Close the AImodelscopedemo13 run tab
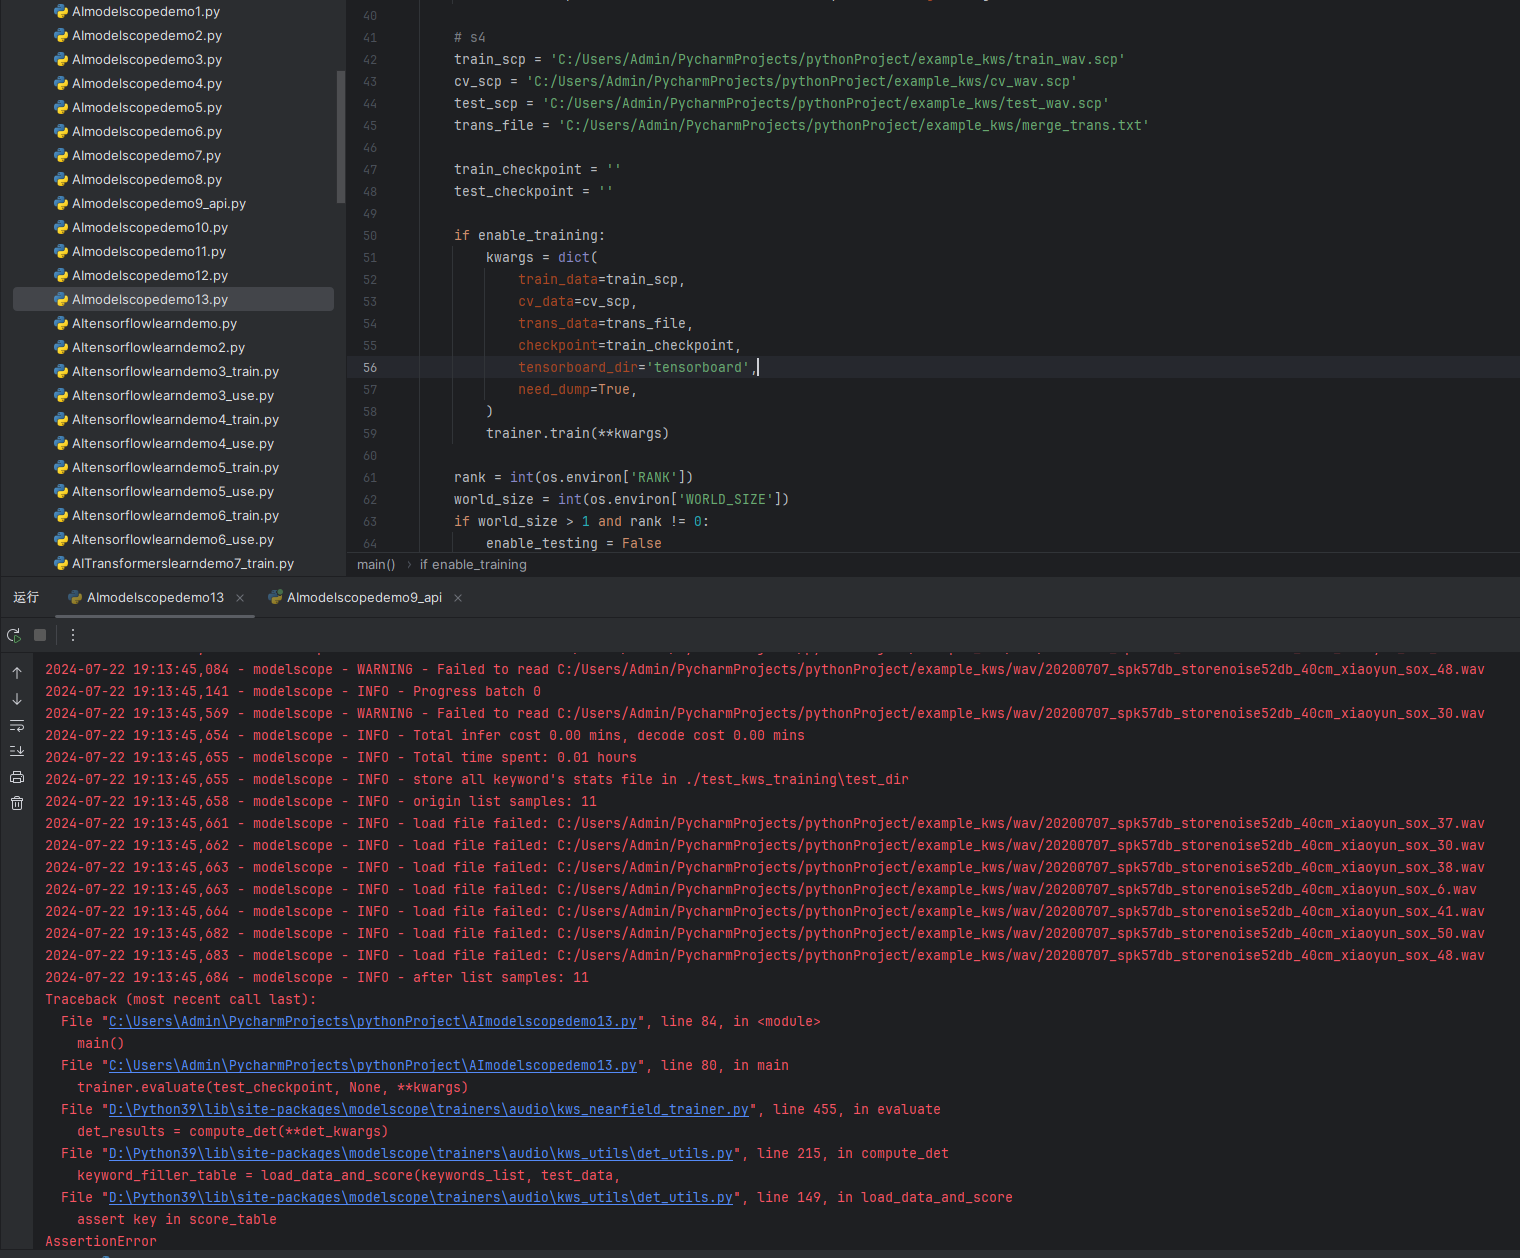Image resolution: width=1520 pixels, height=1258 pixels. pos(240,598)
